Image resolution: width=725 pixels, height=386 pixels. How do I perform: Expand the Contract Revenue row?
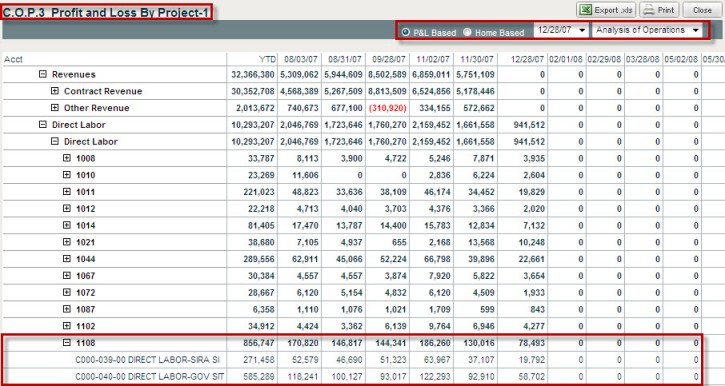[55, 91]
